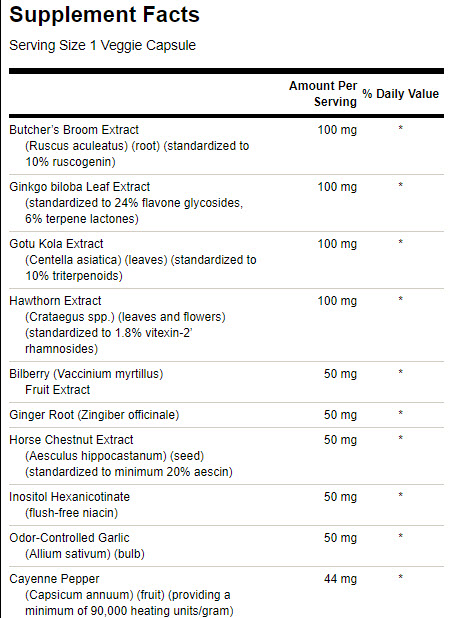Viewport: 452px width, 618px height.
Task: Click the Horse Chestnut Extract ingredient name
Action: pyautogui.click(x=71, y=440)
